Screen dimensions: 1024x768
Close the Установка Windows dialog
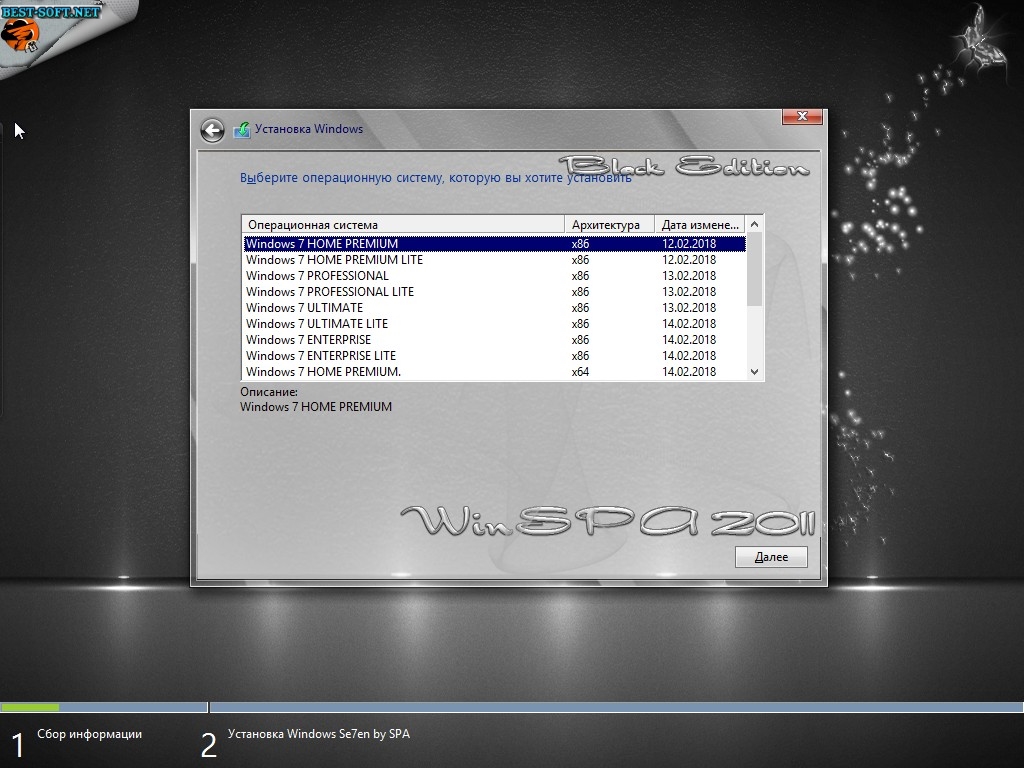coord(803,116)
